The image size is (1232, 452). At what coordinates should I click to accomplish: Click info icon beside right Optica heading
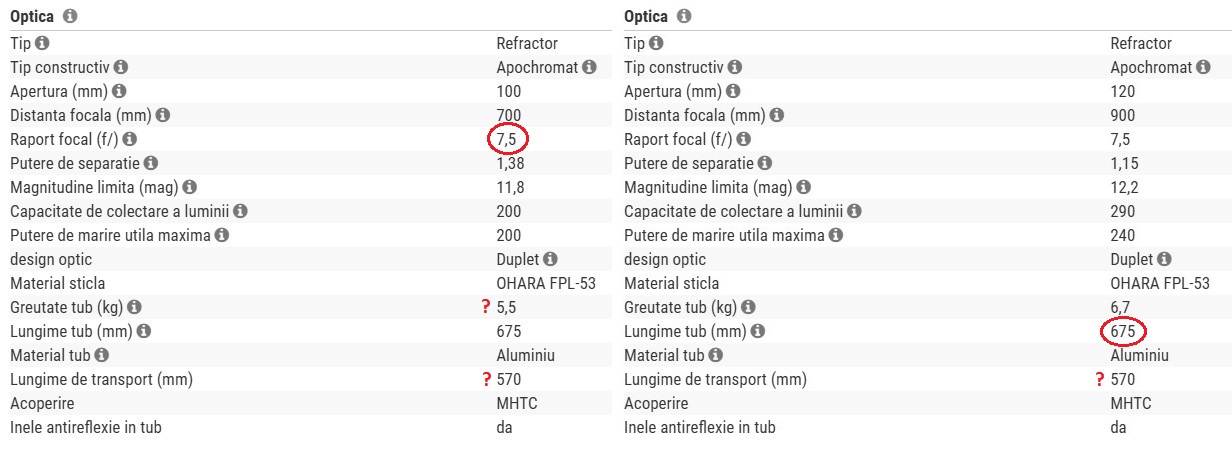coord(684,17)
